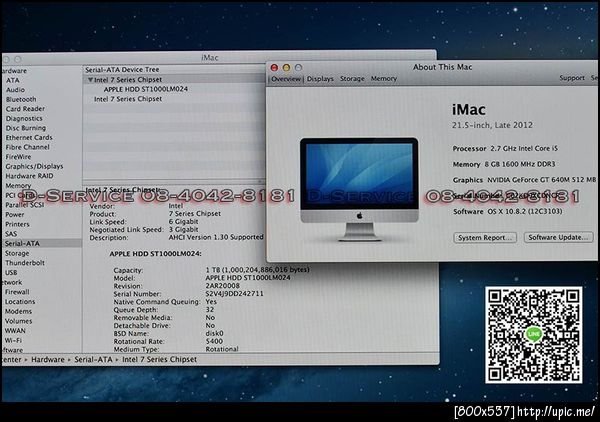This screenshot has width=600, height=422.
Task: Open the Storage tab in About This Mac
Action: [352, 78]
